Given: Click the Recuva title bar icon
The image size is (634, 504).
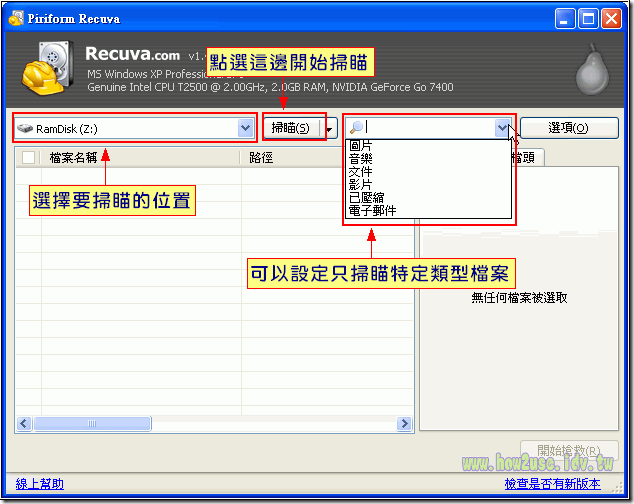Looking at the screenshot, I should tap(16, 18).
